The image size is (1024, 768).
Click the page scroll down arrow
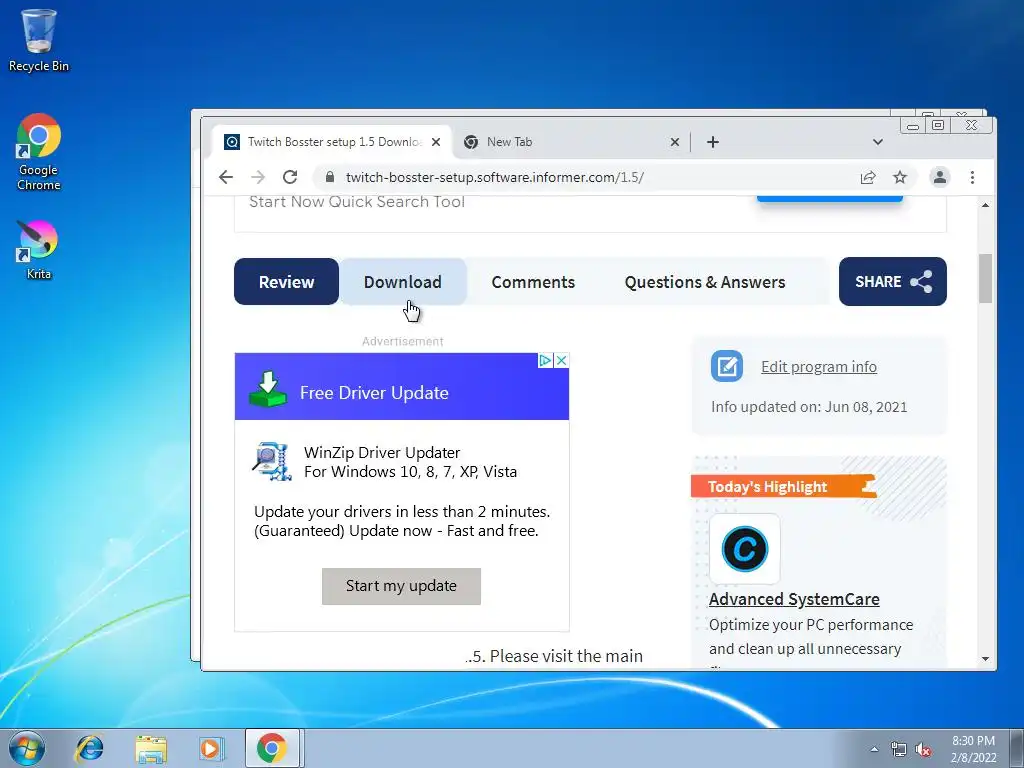[x=985, y=659]
